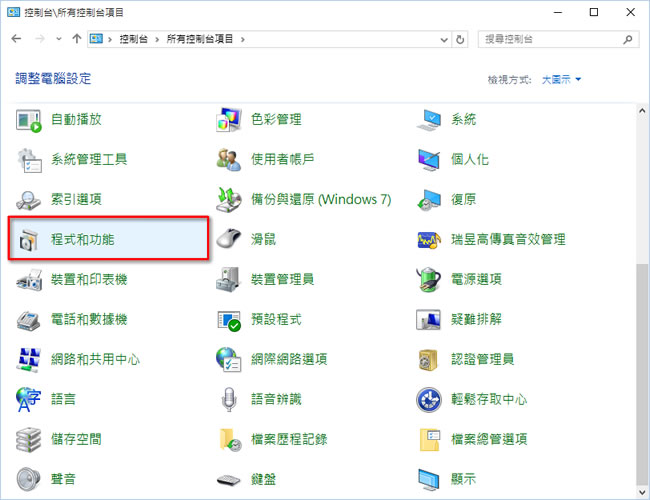Open the 聲音 sound icon
This screenshot has height=500, width=650.
29,480
